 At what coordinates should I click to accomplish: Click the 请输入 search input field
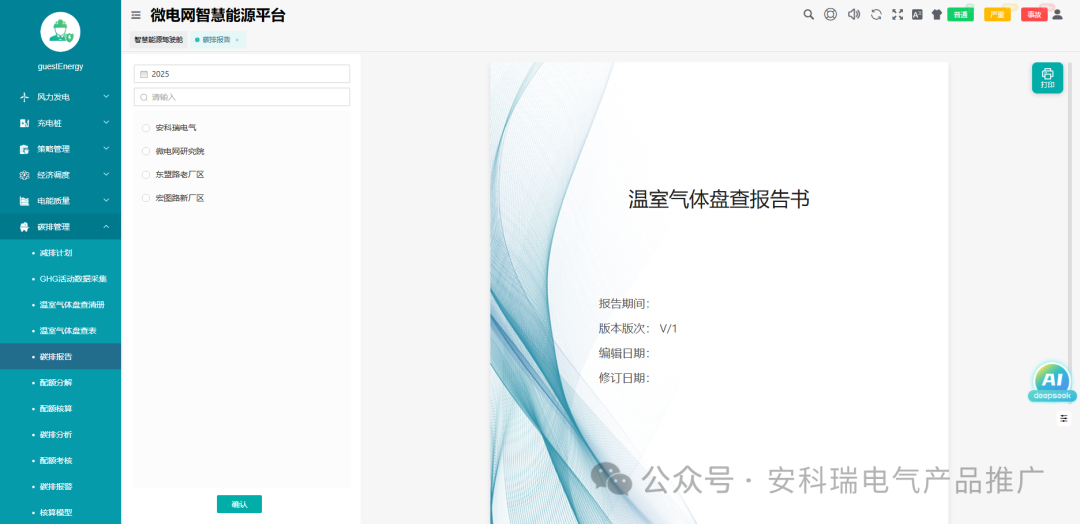[242, 97]
